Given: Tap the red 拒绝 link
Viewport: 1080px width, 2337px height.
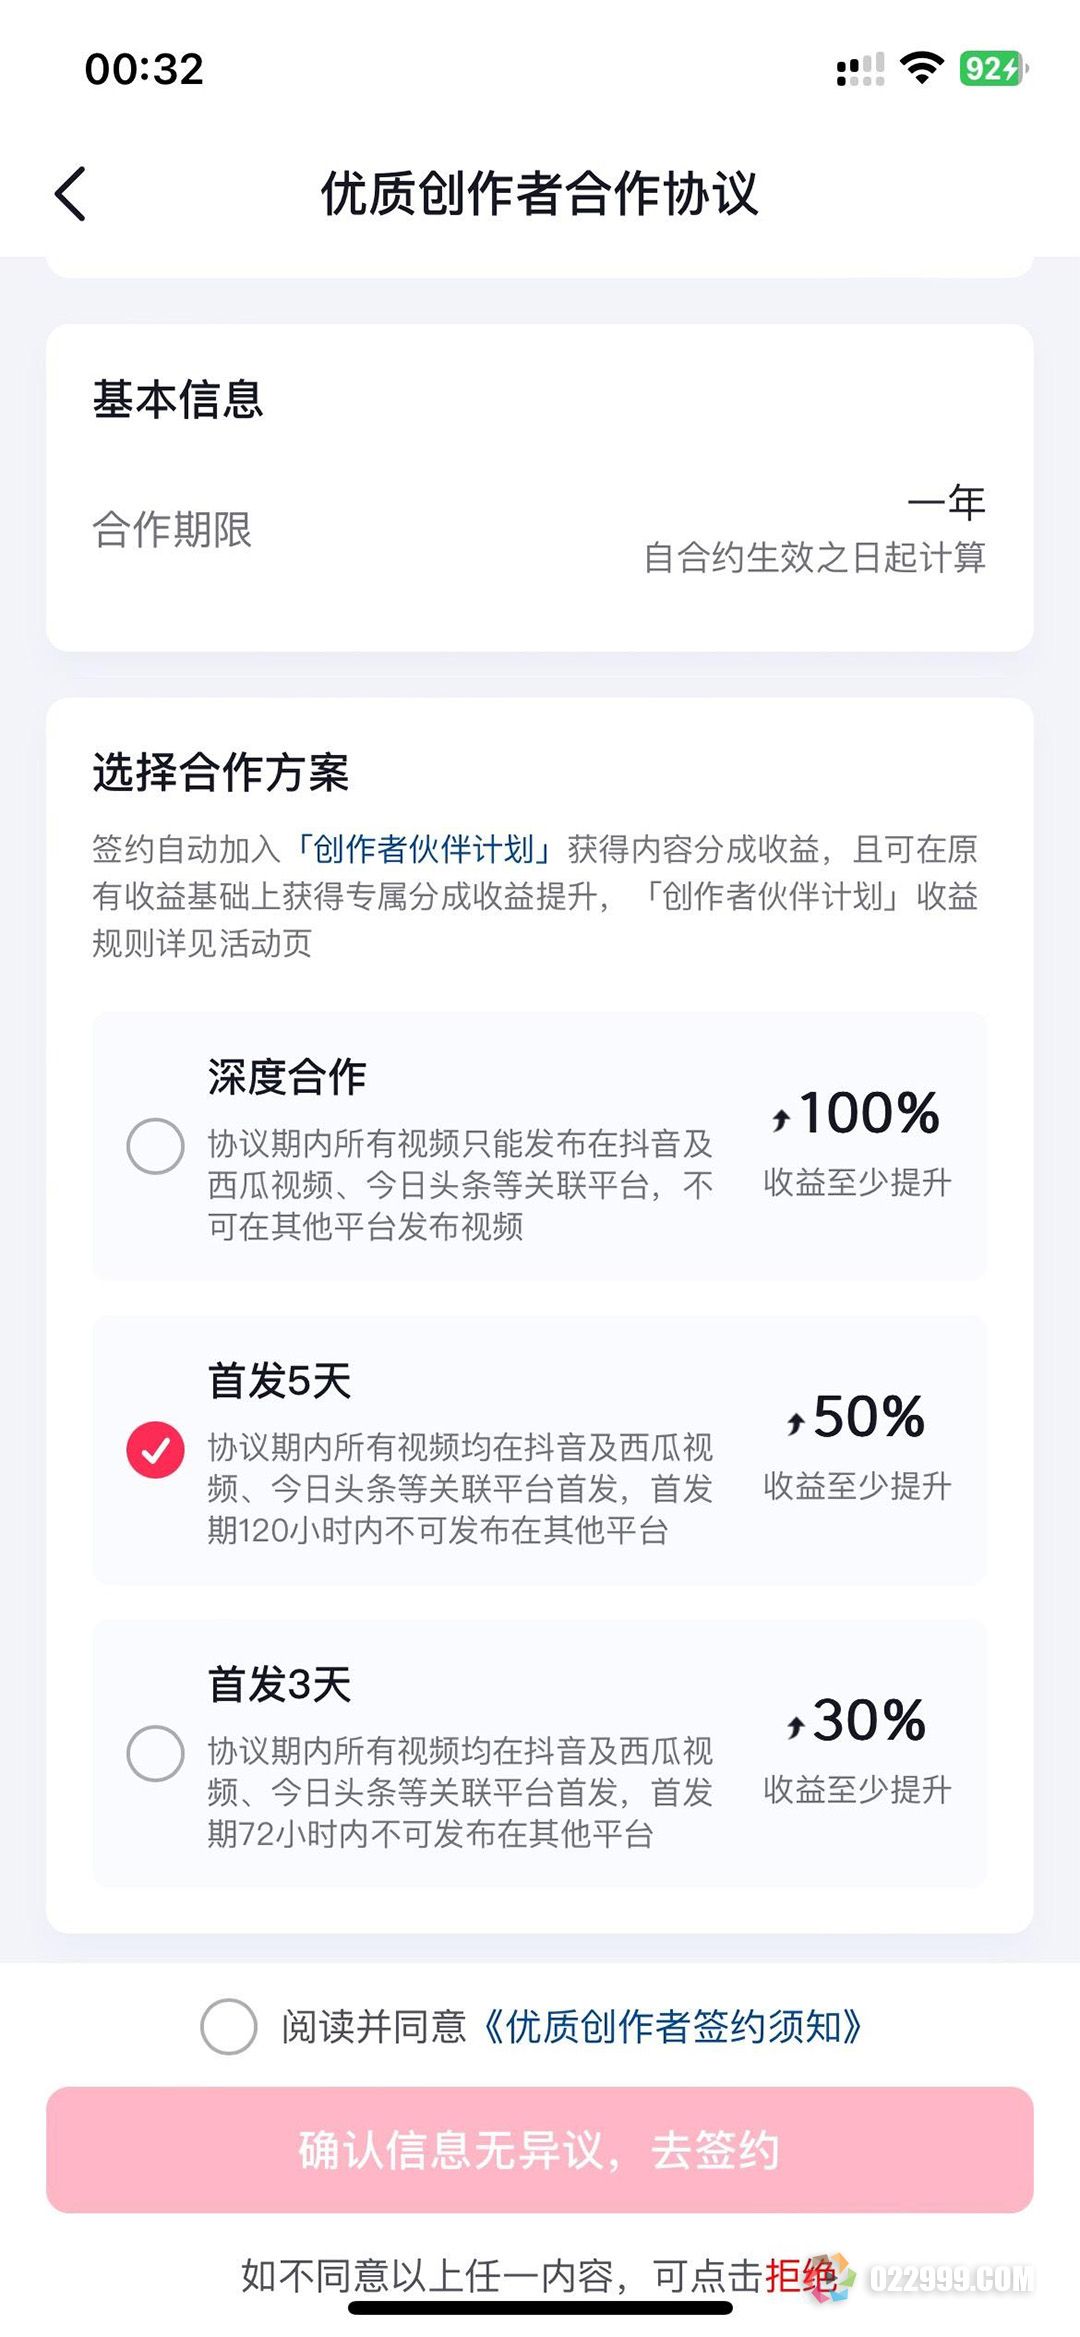Looking at the screenshot, I should coord(800,2276).
